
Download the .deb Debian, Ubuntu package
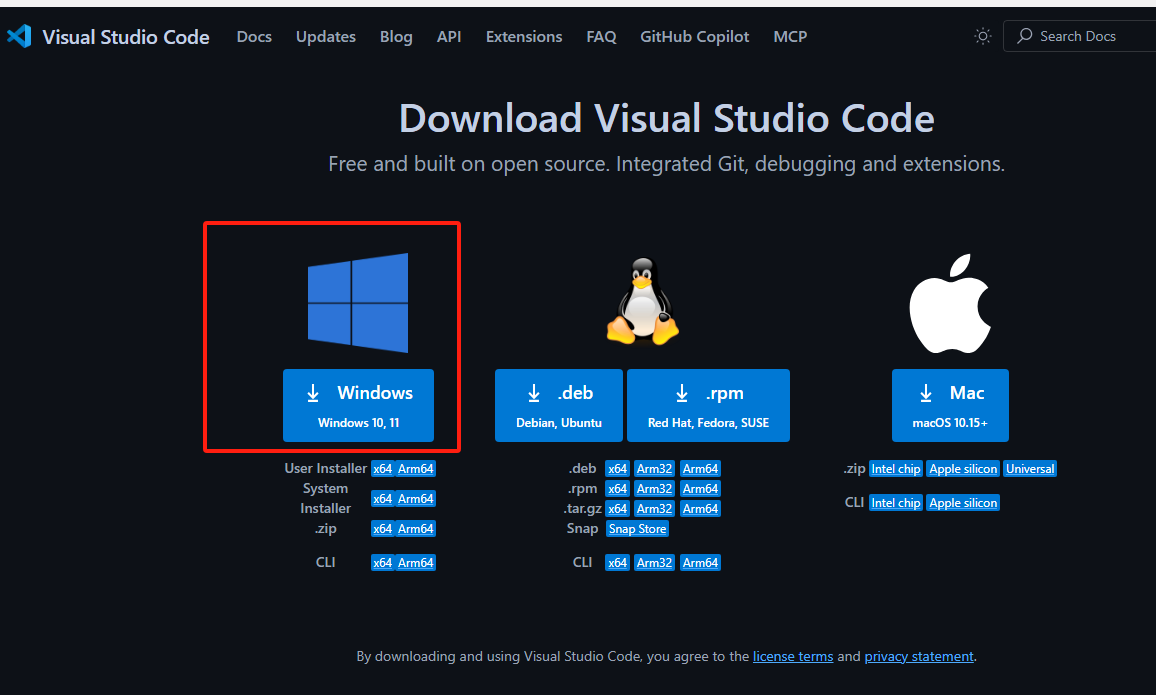pos(559,405)
